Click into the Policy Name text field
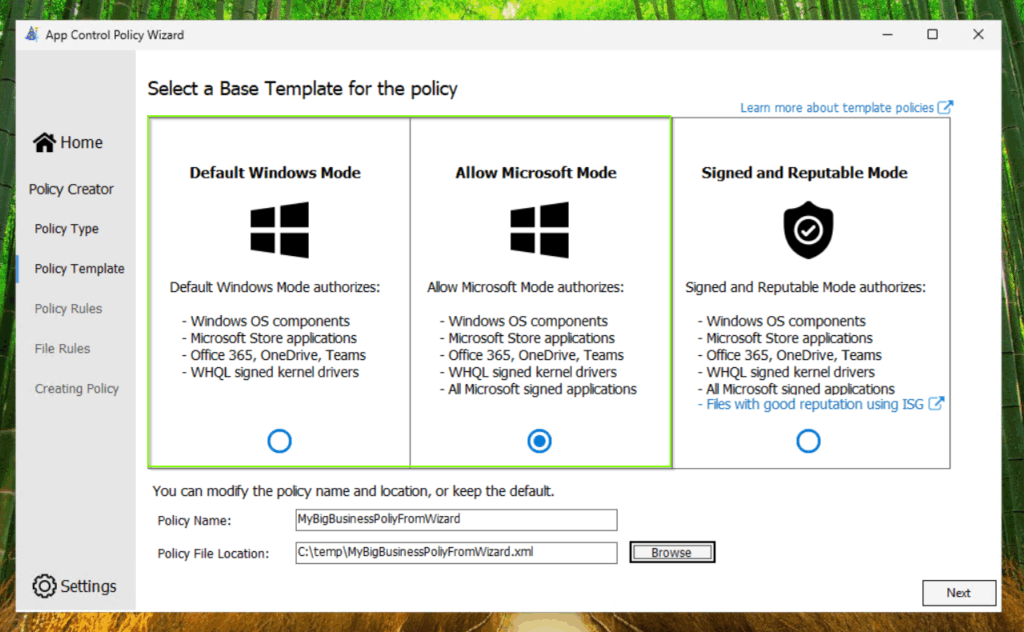Screen dimensions: 1024x632 456,520
